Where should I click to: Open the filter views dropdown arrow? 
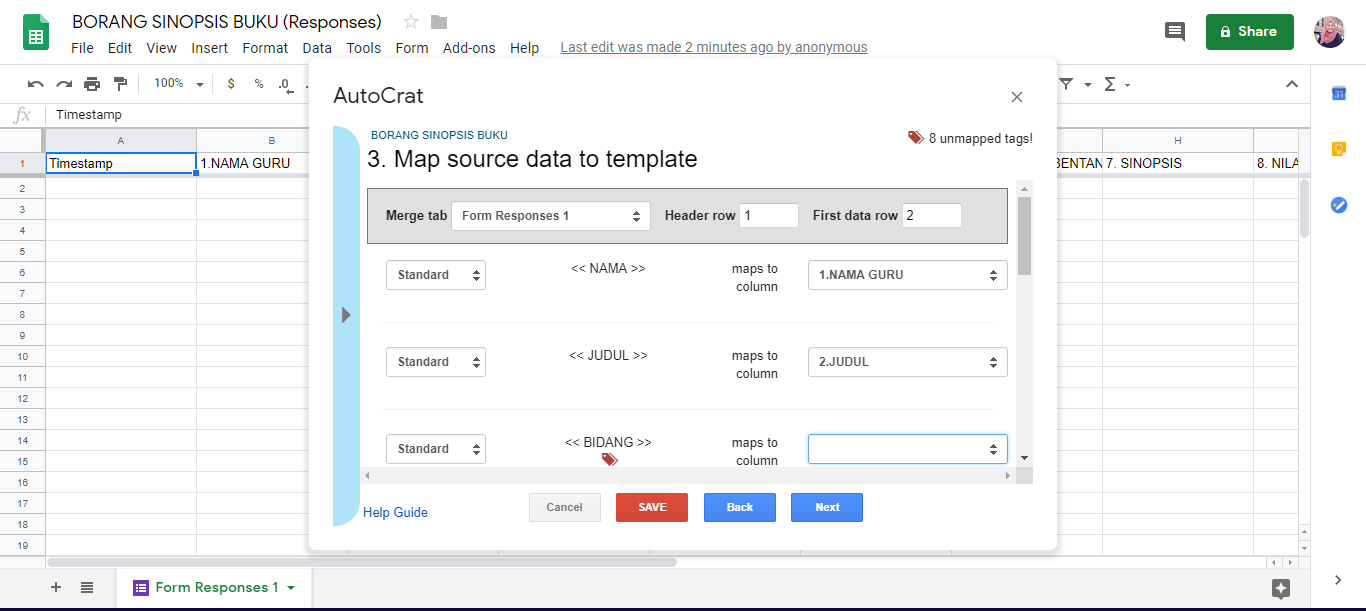point(1088,85)
